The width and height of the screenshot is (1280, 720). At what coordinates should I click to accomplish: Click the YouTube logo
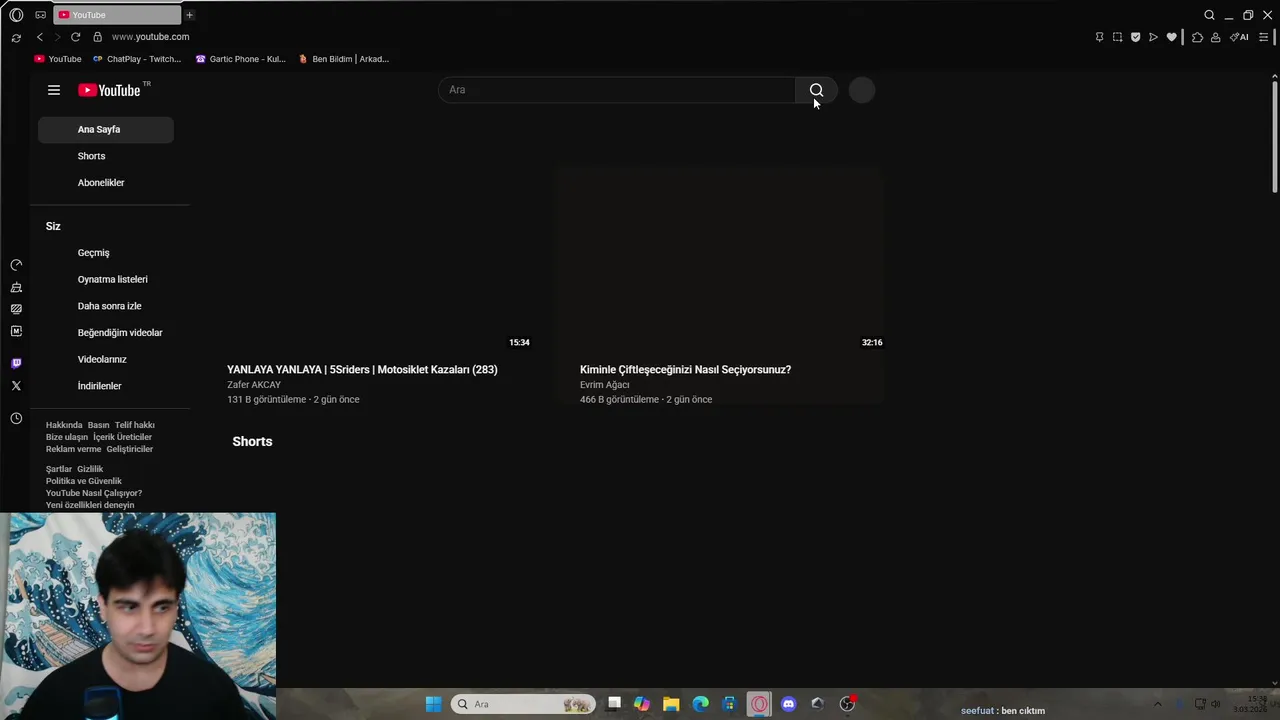coord(110,90)
